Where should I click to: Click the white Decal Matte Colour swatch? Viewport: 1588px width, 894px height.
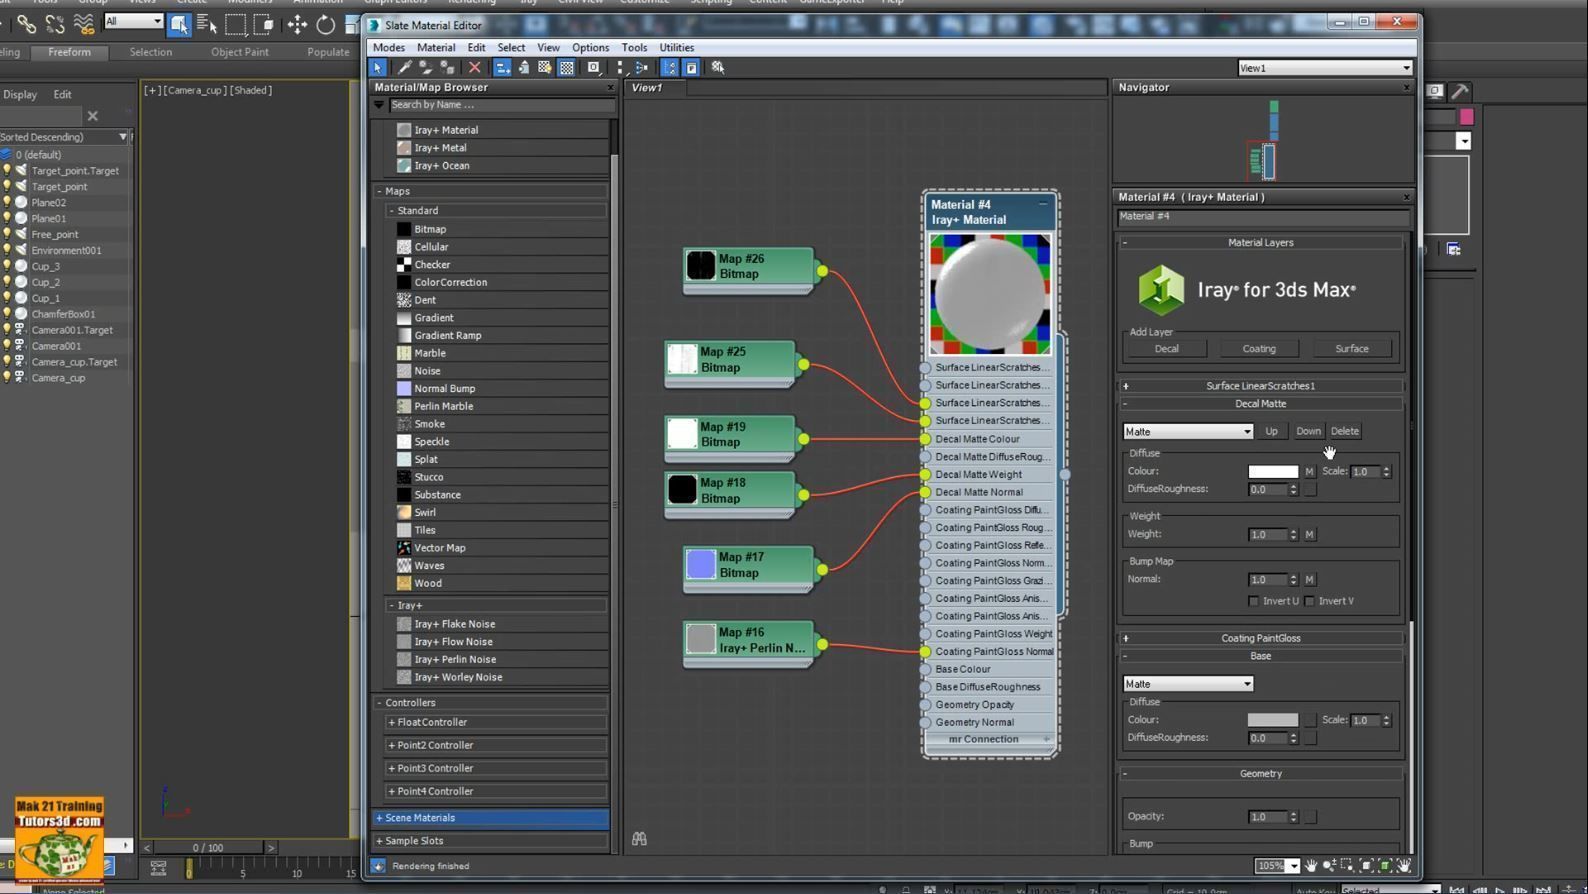(x=1272, y=472)
